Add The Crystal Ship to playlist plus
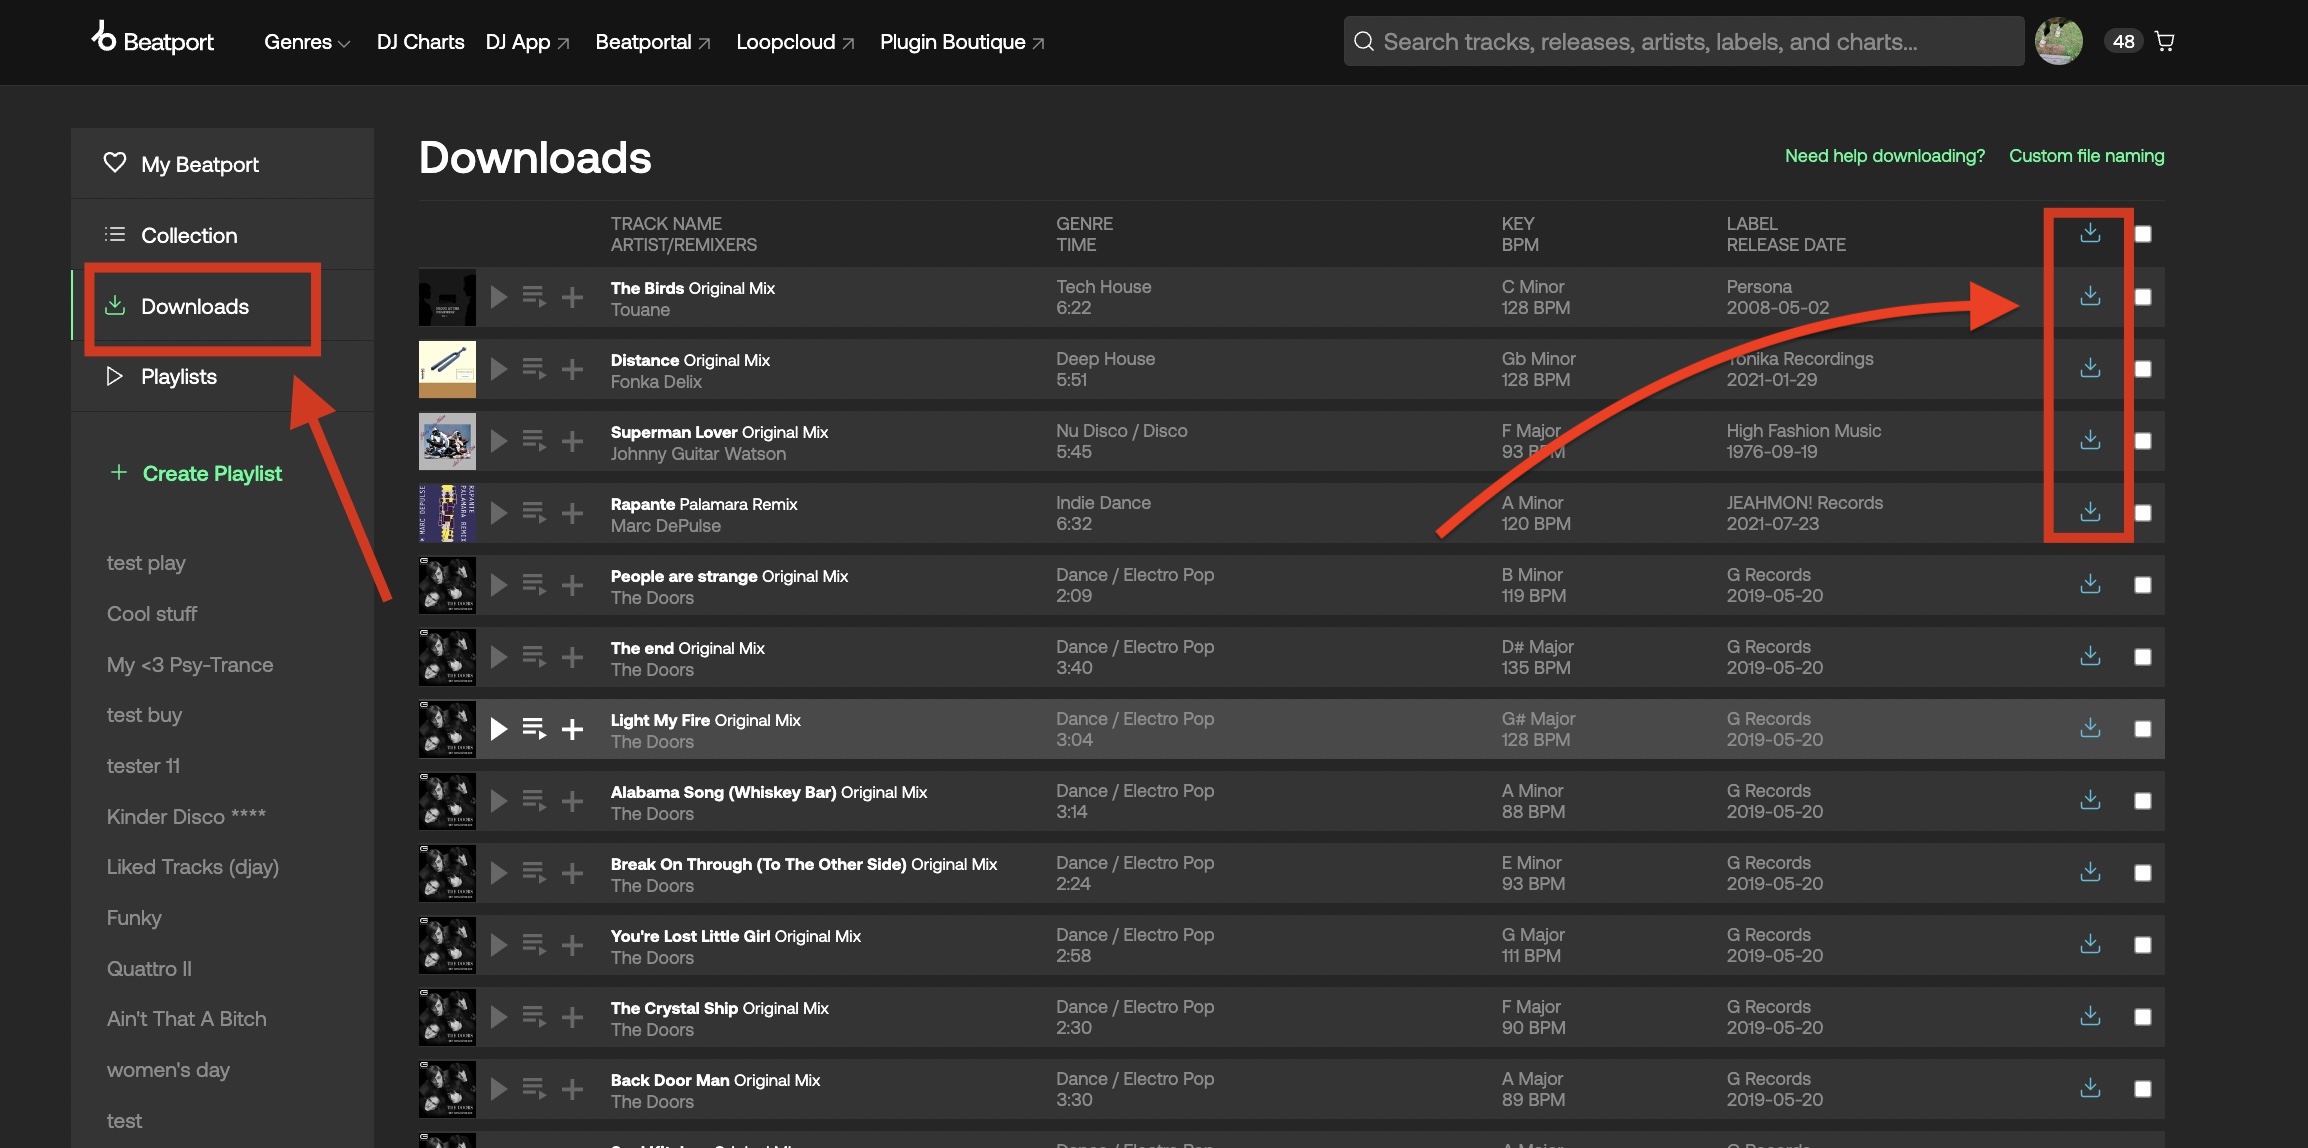 tap(572, 1017)
